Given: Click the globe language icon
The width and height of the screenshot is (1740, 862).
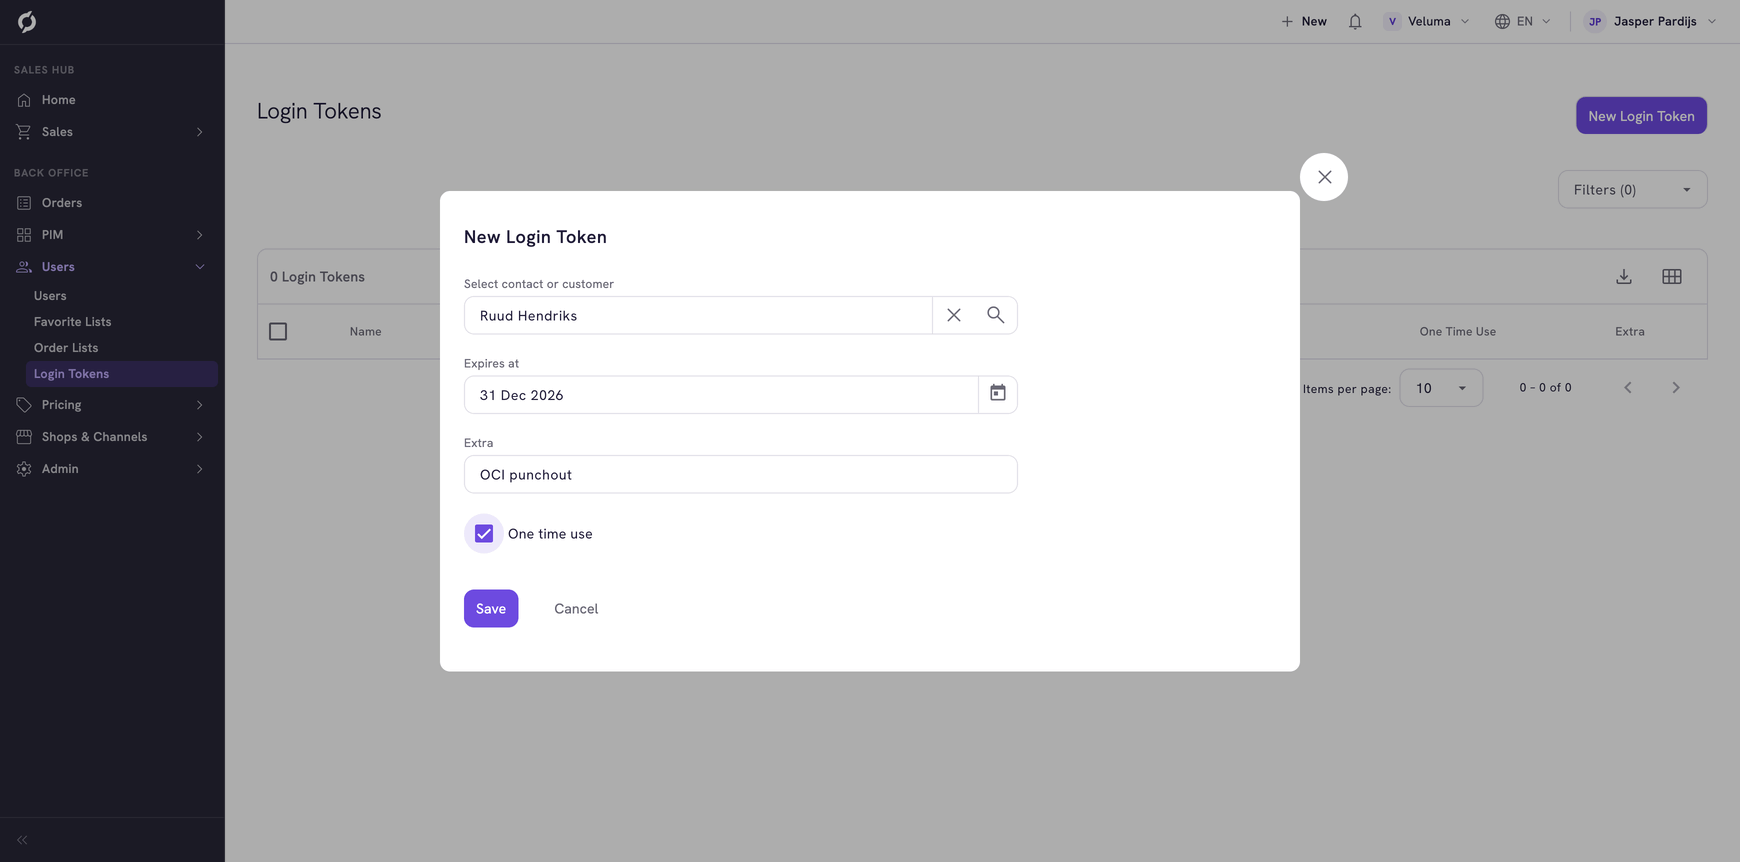Looking at the screenshot, I should (1502, 21).
